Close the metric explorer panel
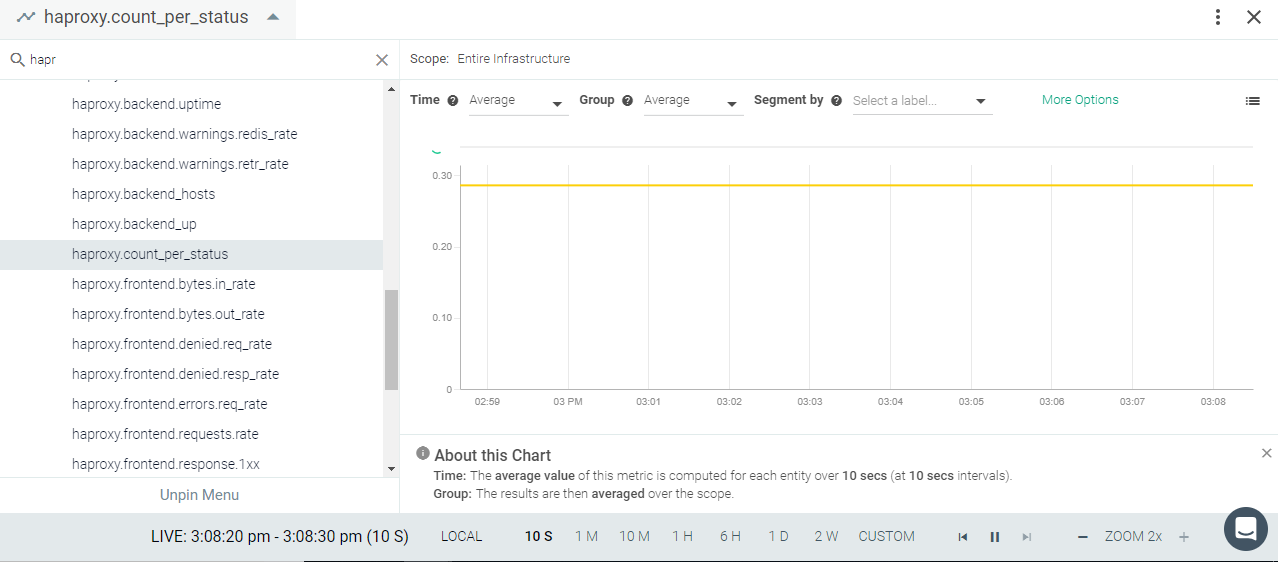 (1254, 17)
